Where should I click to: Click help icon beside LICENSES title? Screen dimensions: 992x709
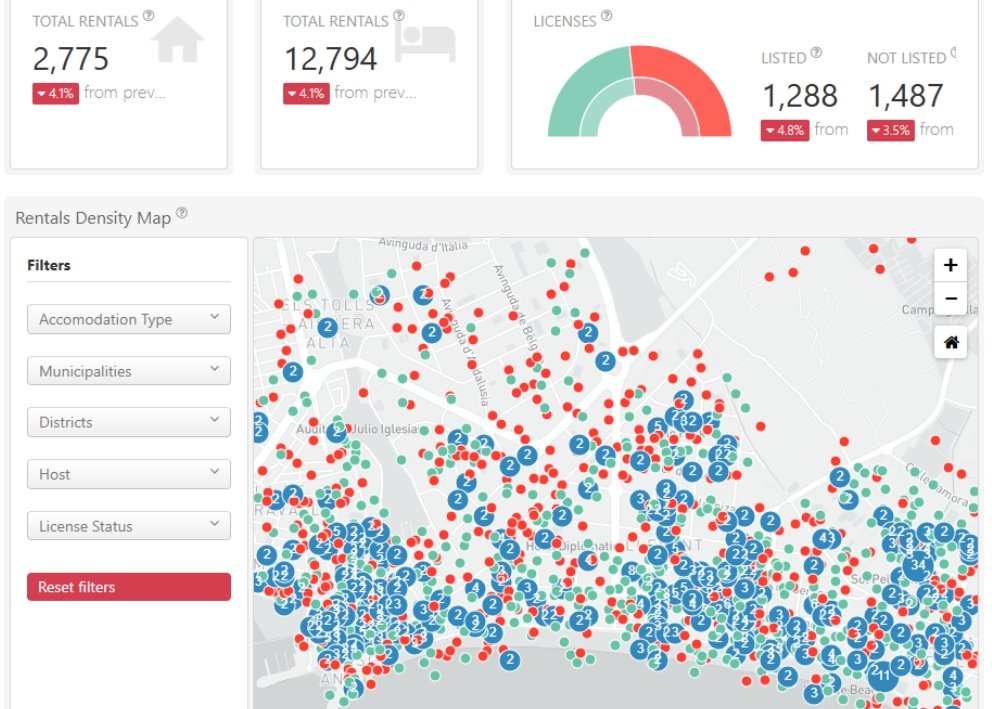tap(606, 17)
